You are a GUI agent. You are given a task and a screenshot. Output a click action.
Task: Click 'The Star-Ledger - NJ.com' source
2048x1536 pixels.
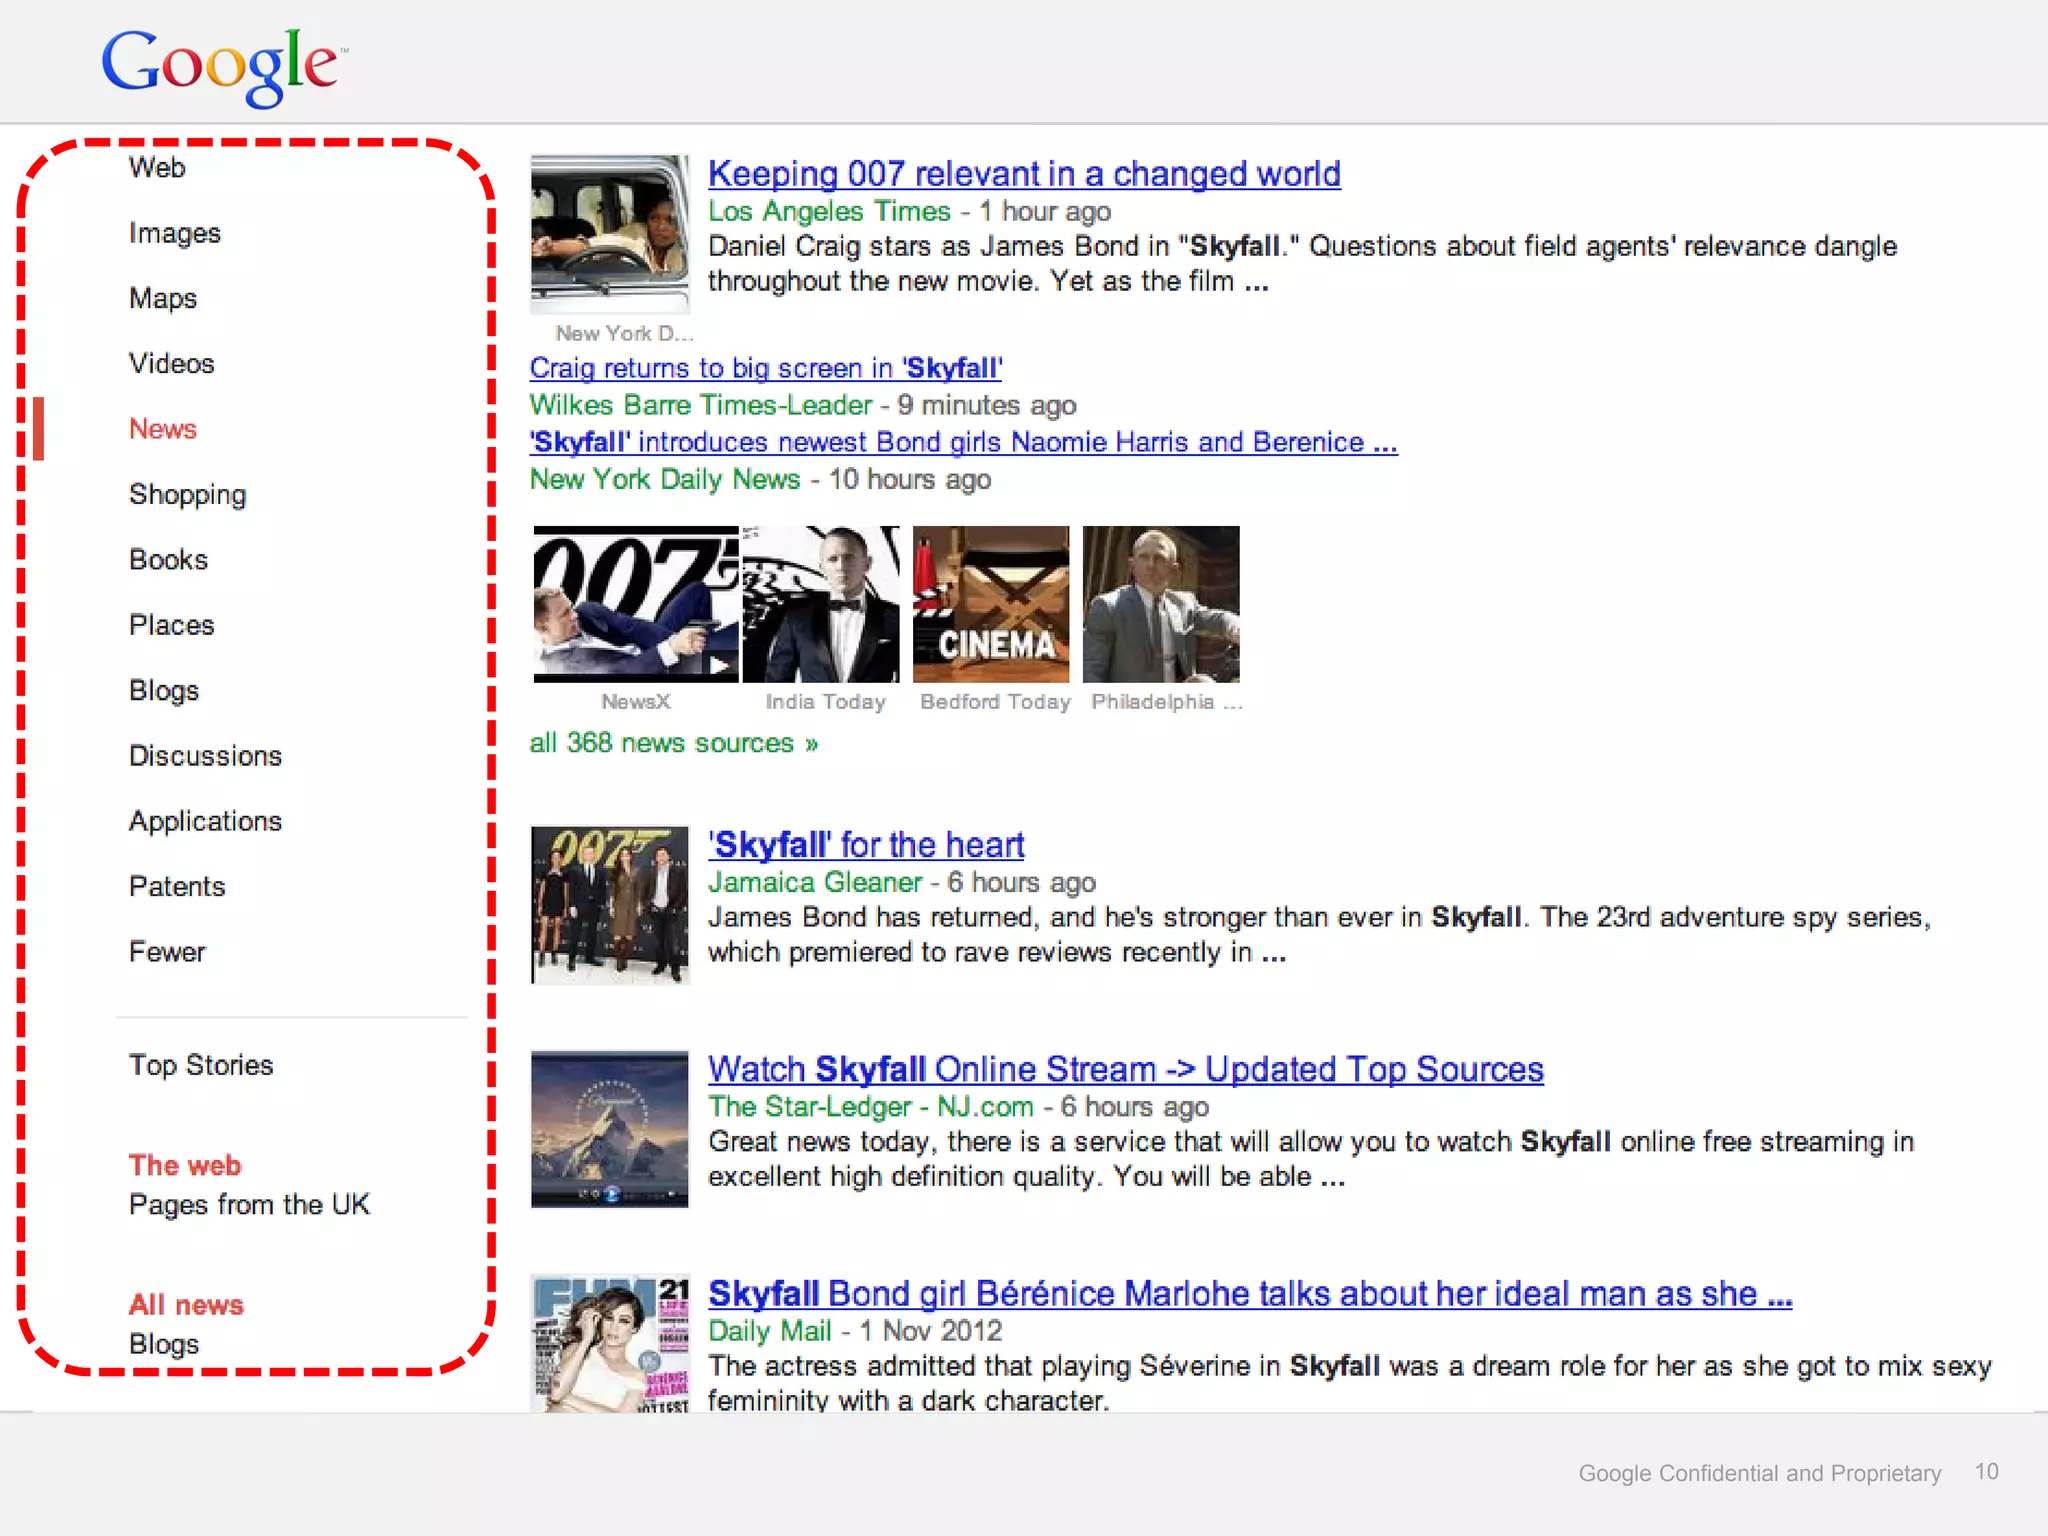pyautogui.click(x=871, y=1107)
